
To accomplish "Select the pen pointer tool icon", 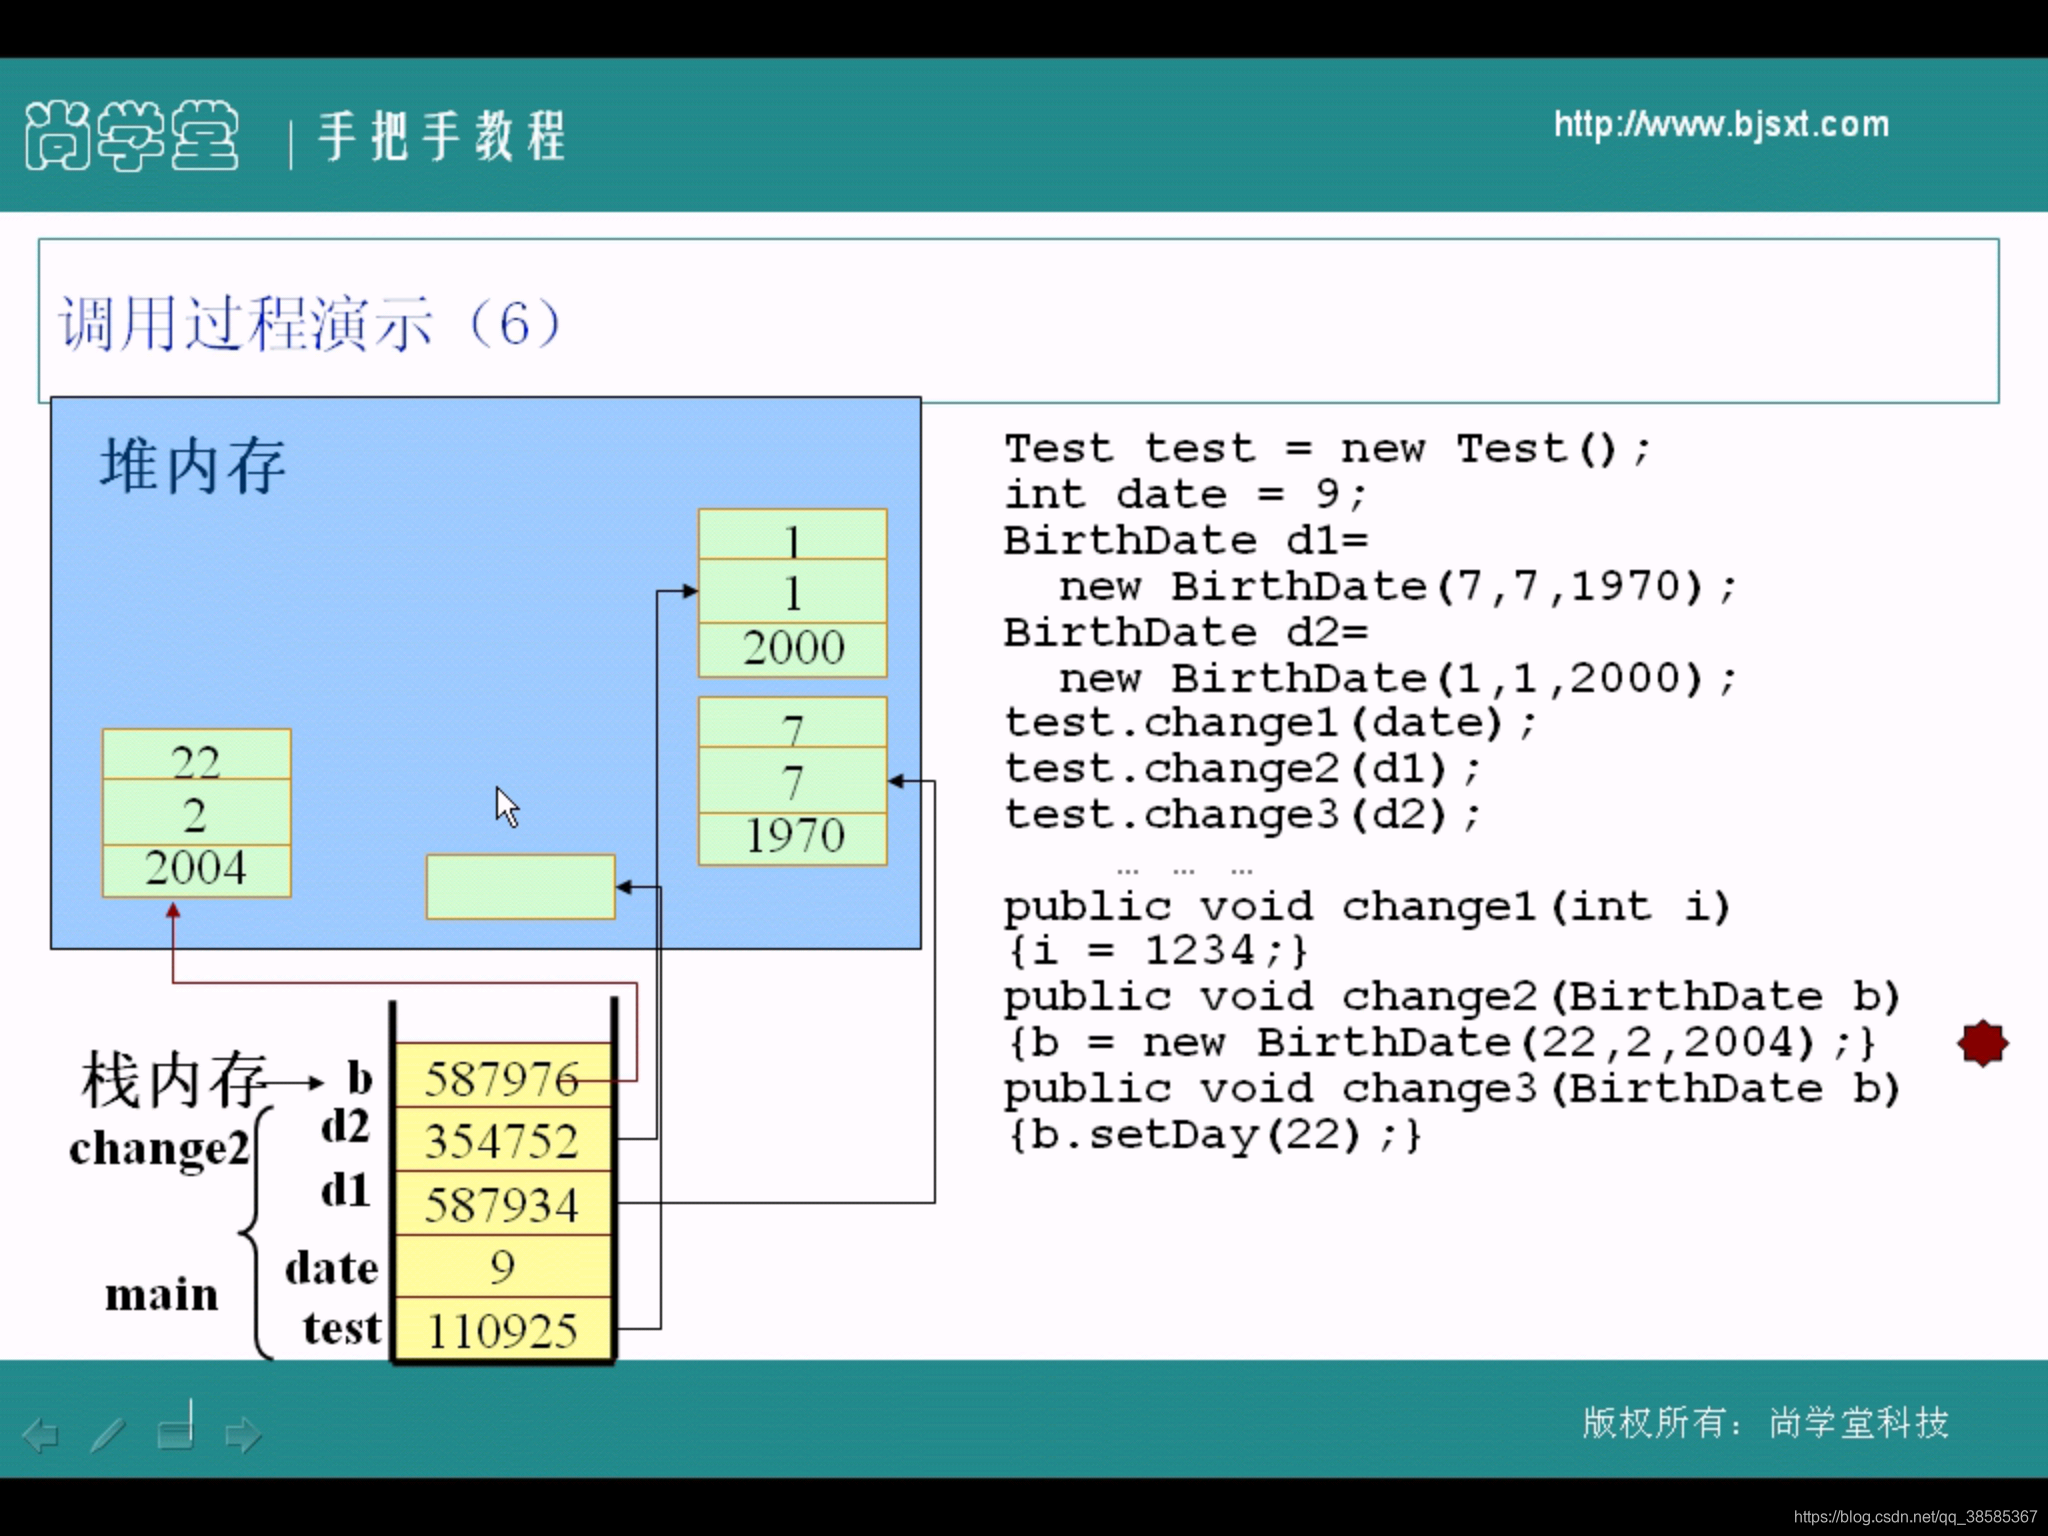I will coord(108,1434).
